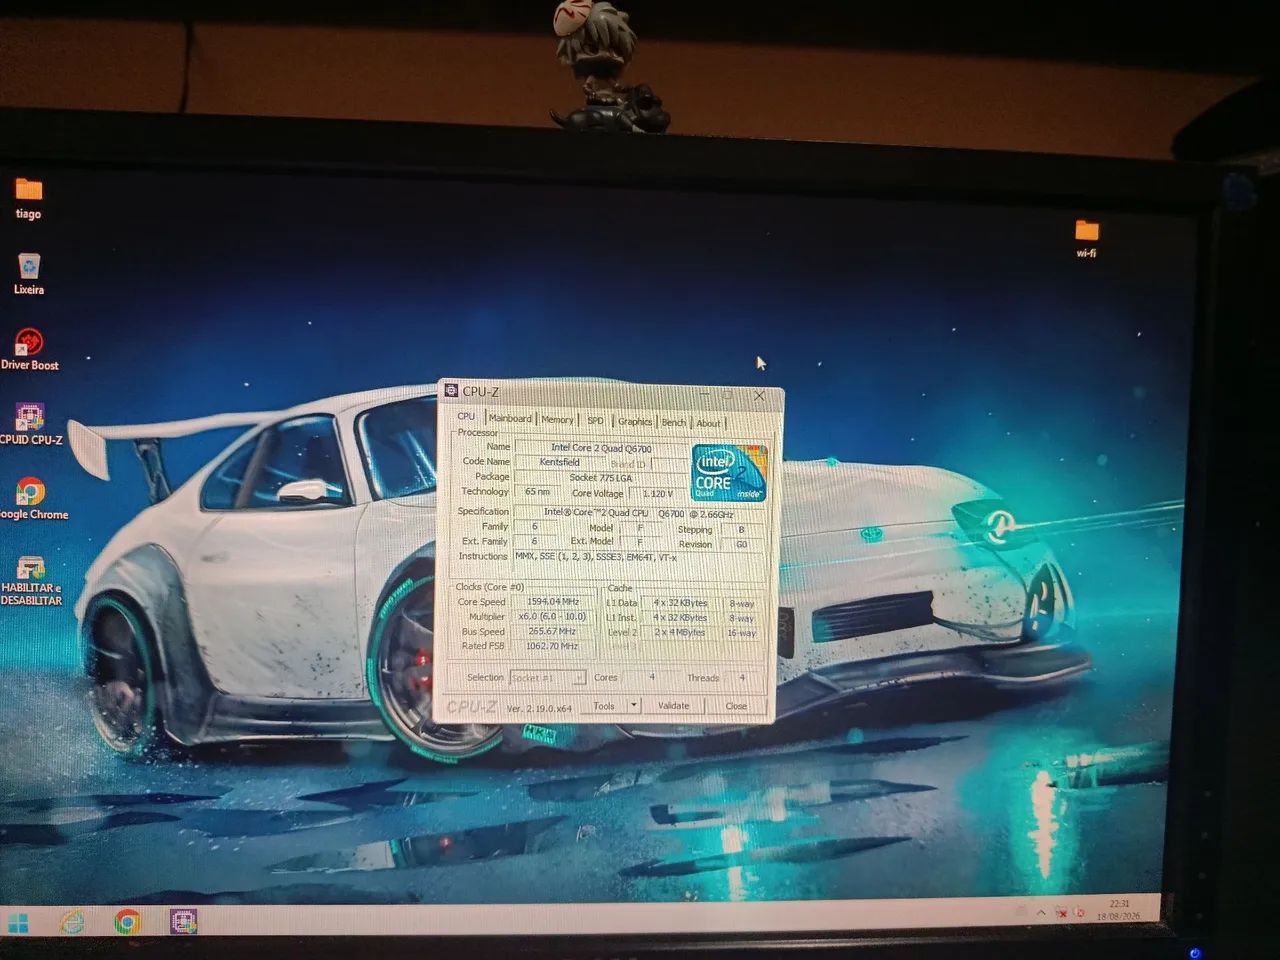
Task: Click the Revision value G0
Action: tap(741, 544)
